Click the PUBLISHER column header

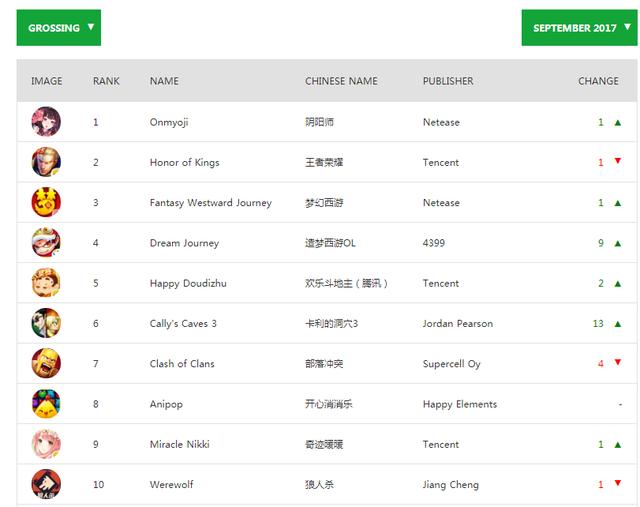[448, 81]
